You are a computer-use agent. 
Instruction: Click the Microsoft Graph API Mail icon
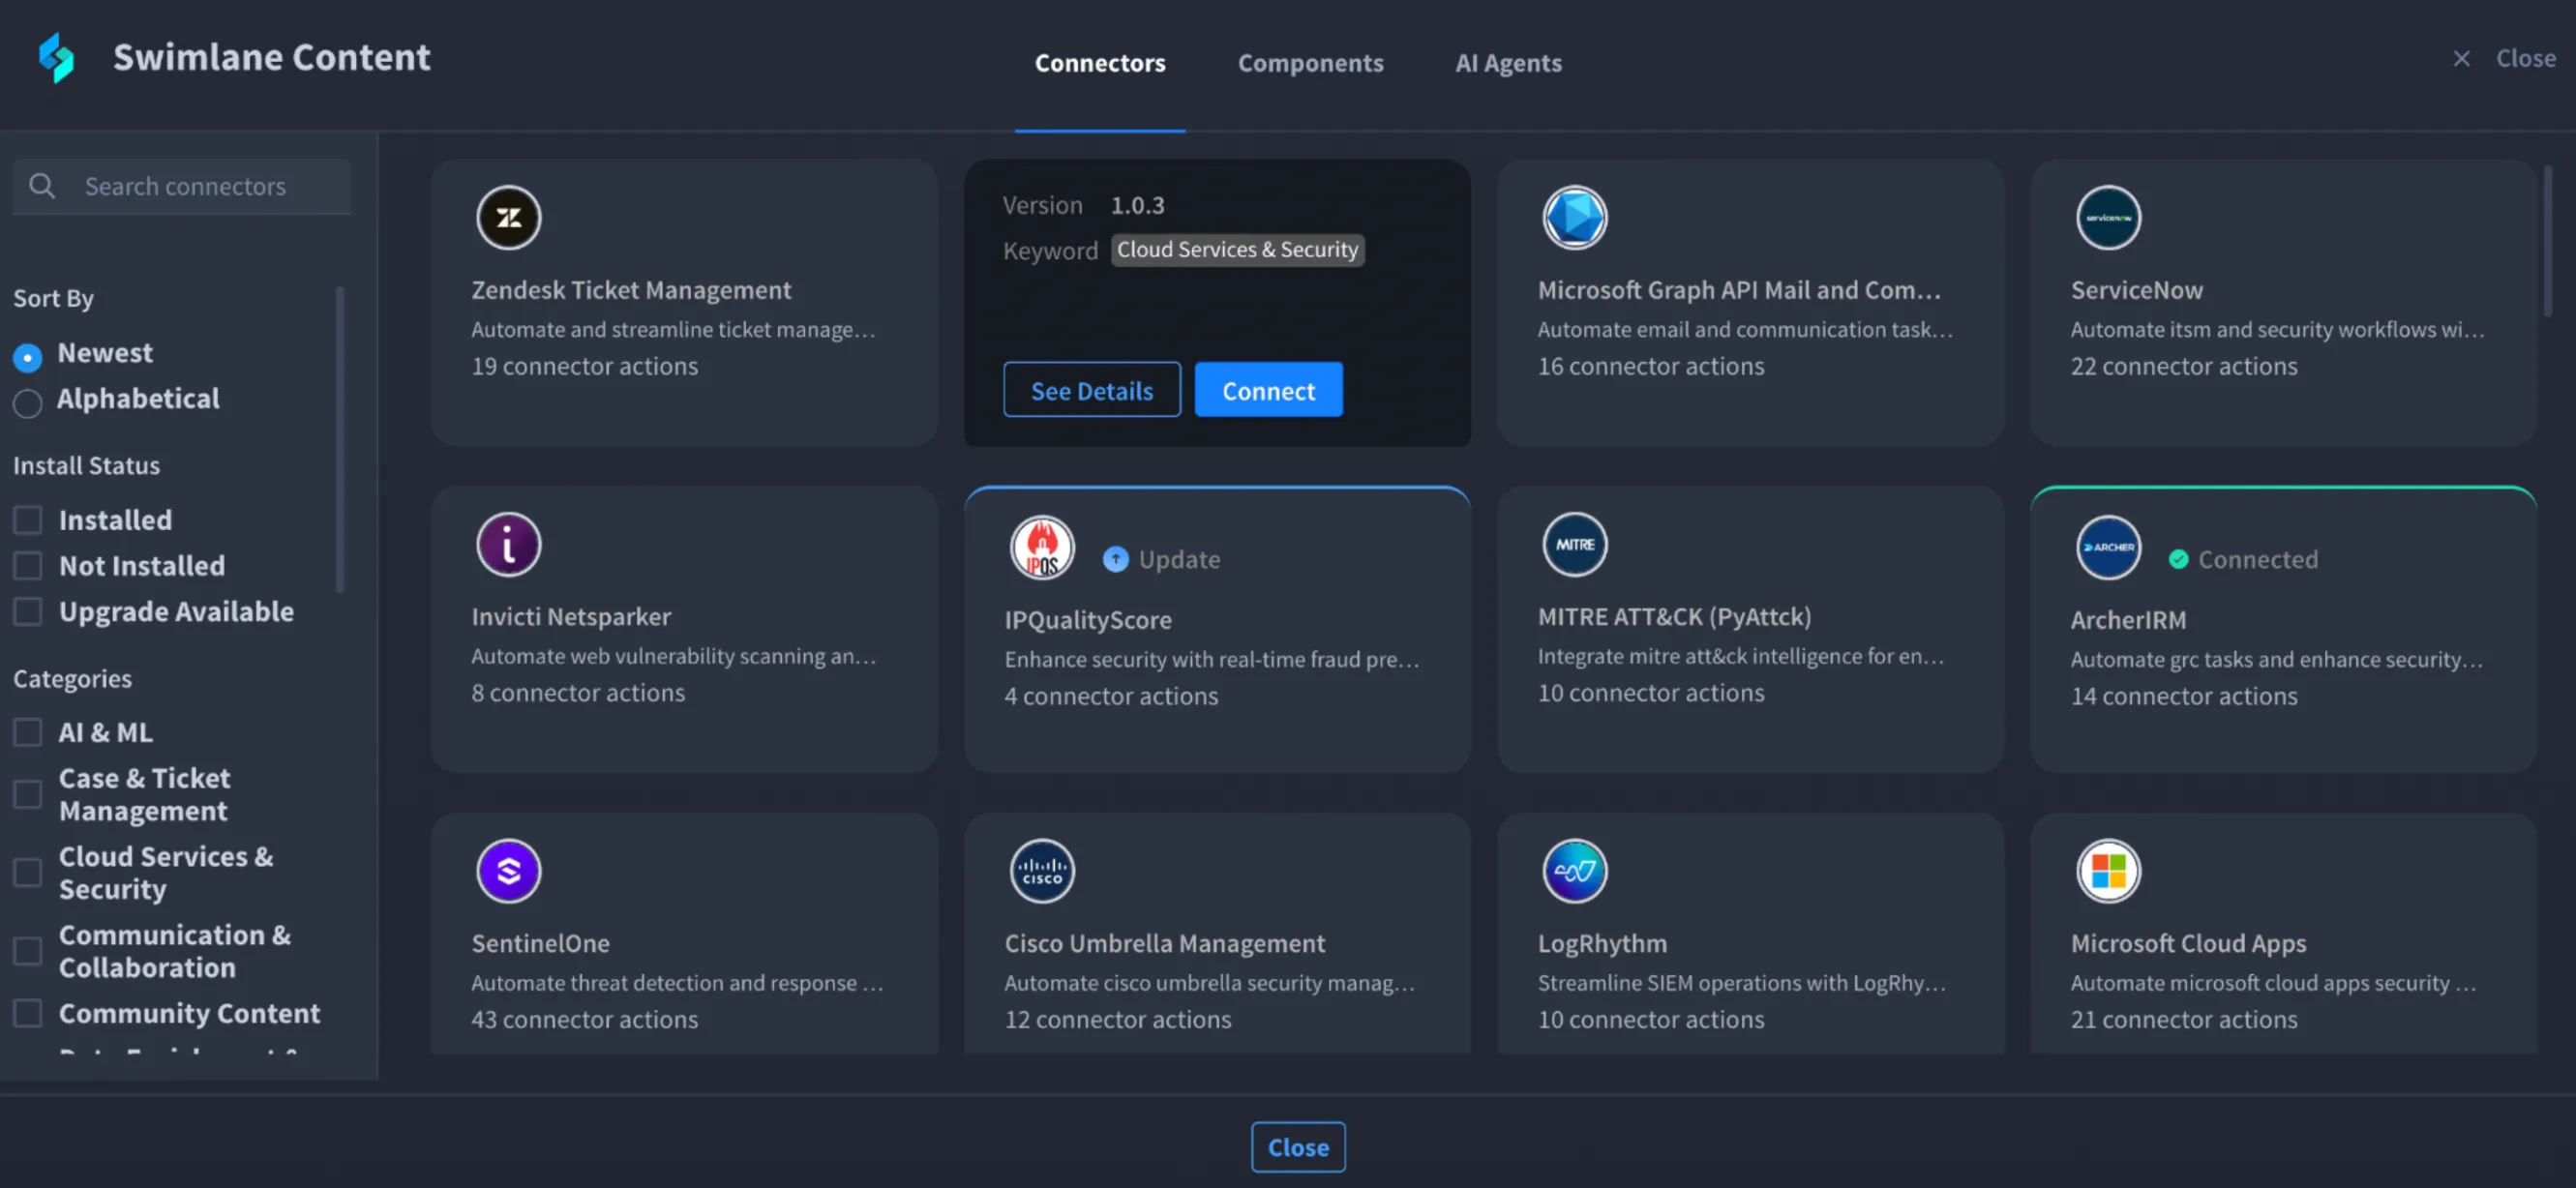[1574, 217]
